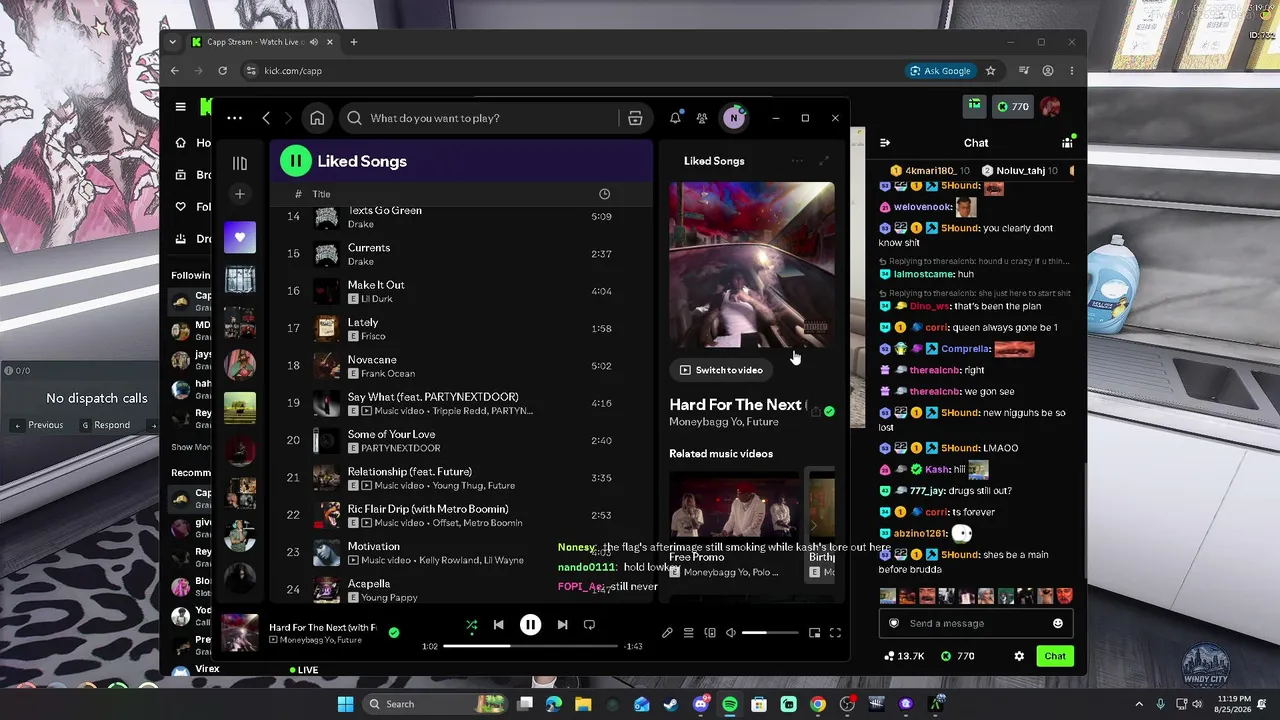This screenshot has height=720, width=1280.
Task: Open more options in Now Playing panel
Action: click(x=797, y=161)
